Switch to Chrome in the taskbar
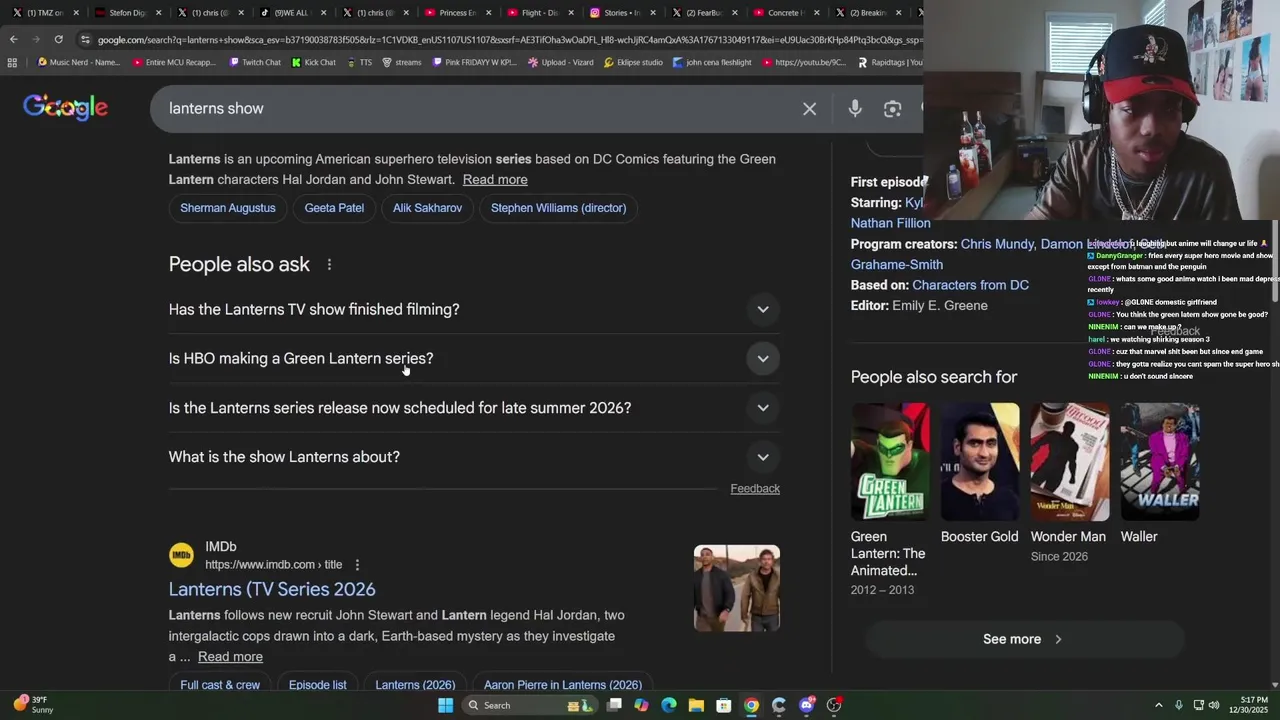1280x720 pixels. (x=751, y=705)
